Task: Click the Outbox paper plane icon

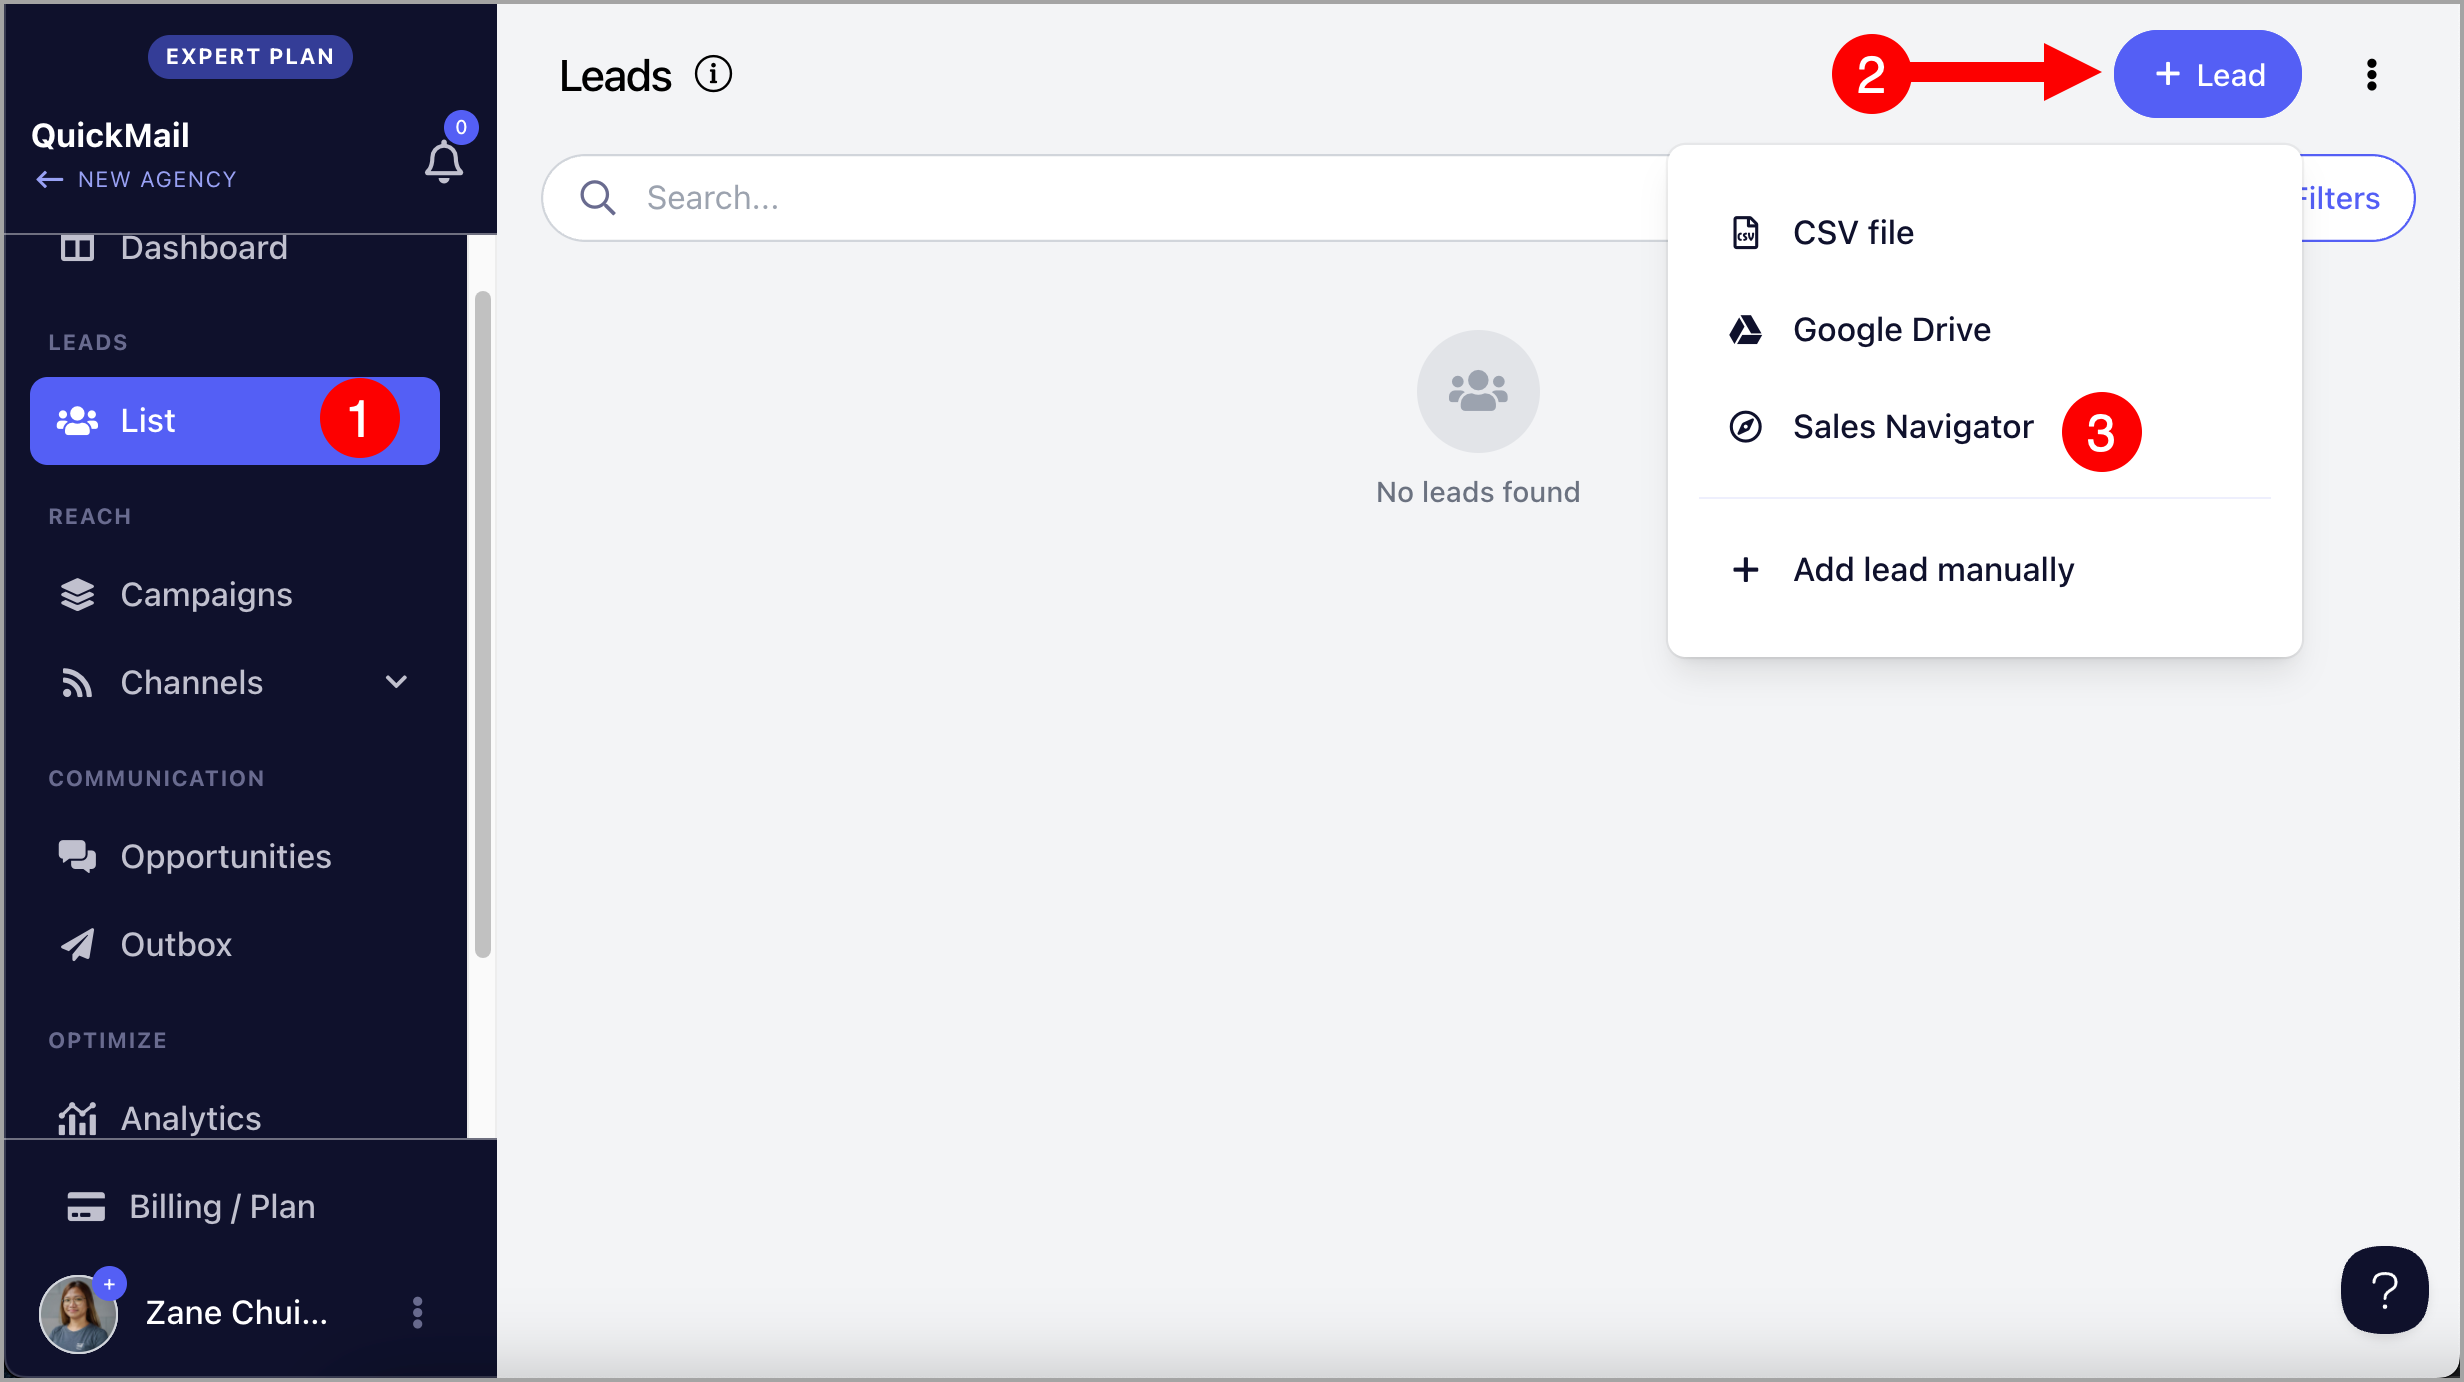Action: (x=77, y=945)
